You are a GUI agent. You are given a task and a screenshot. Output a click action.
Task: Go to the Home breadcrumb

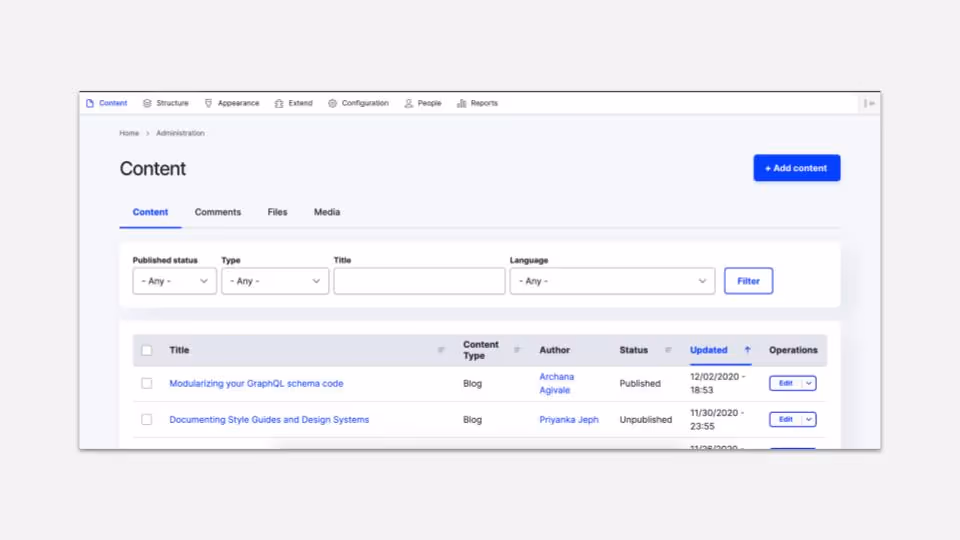click(129, 133)
